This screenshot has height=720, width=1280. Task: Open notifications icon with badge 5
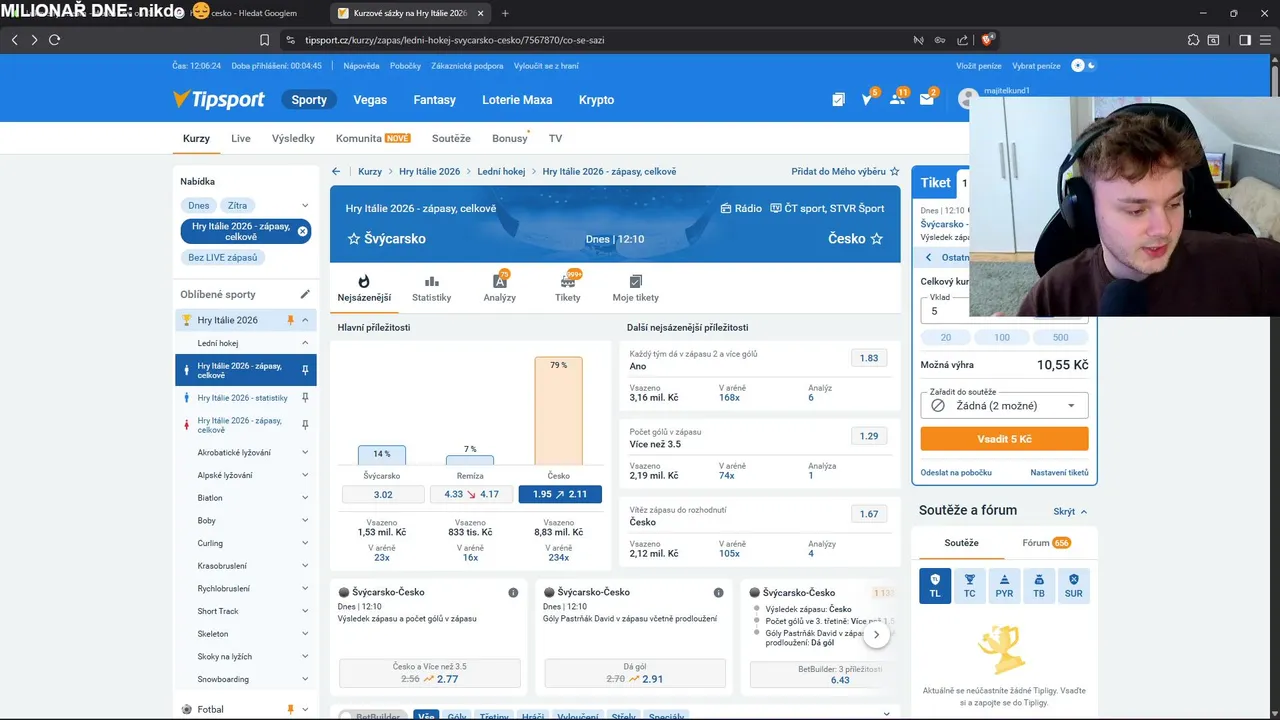(x=868, y=99)
